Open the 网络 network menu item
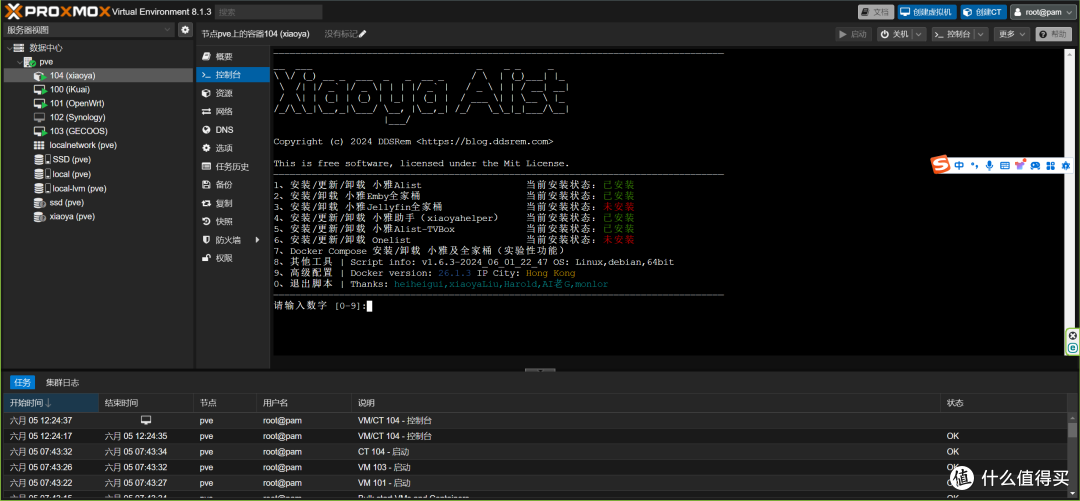Screen dimensions: 1080x501 pyautogui.click(x=224, y=111)
